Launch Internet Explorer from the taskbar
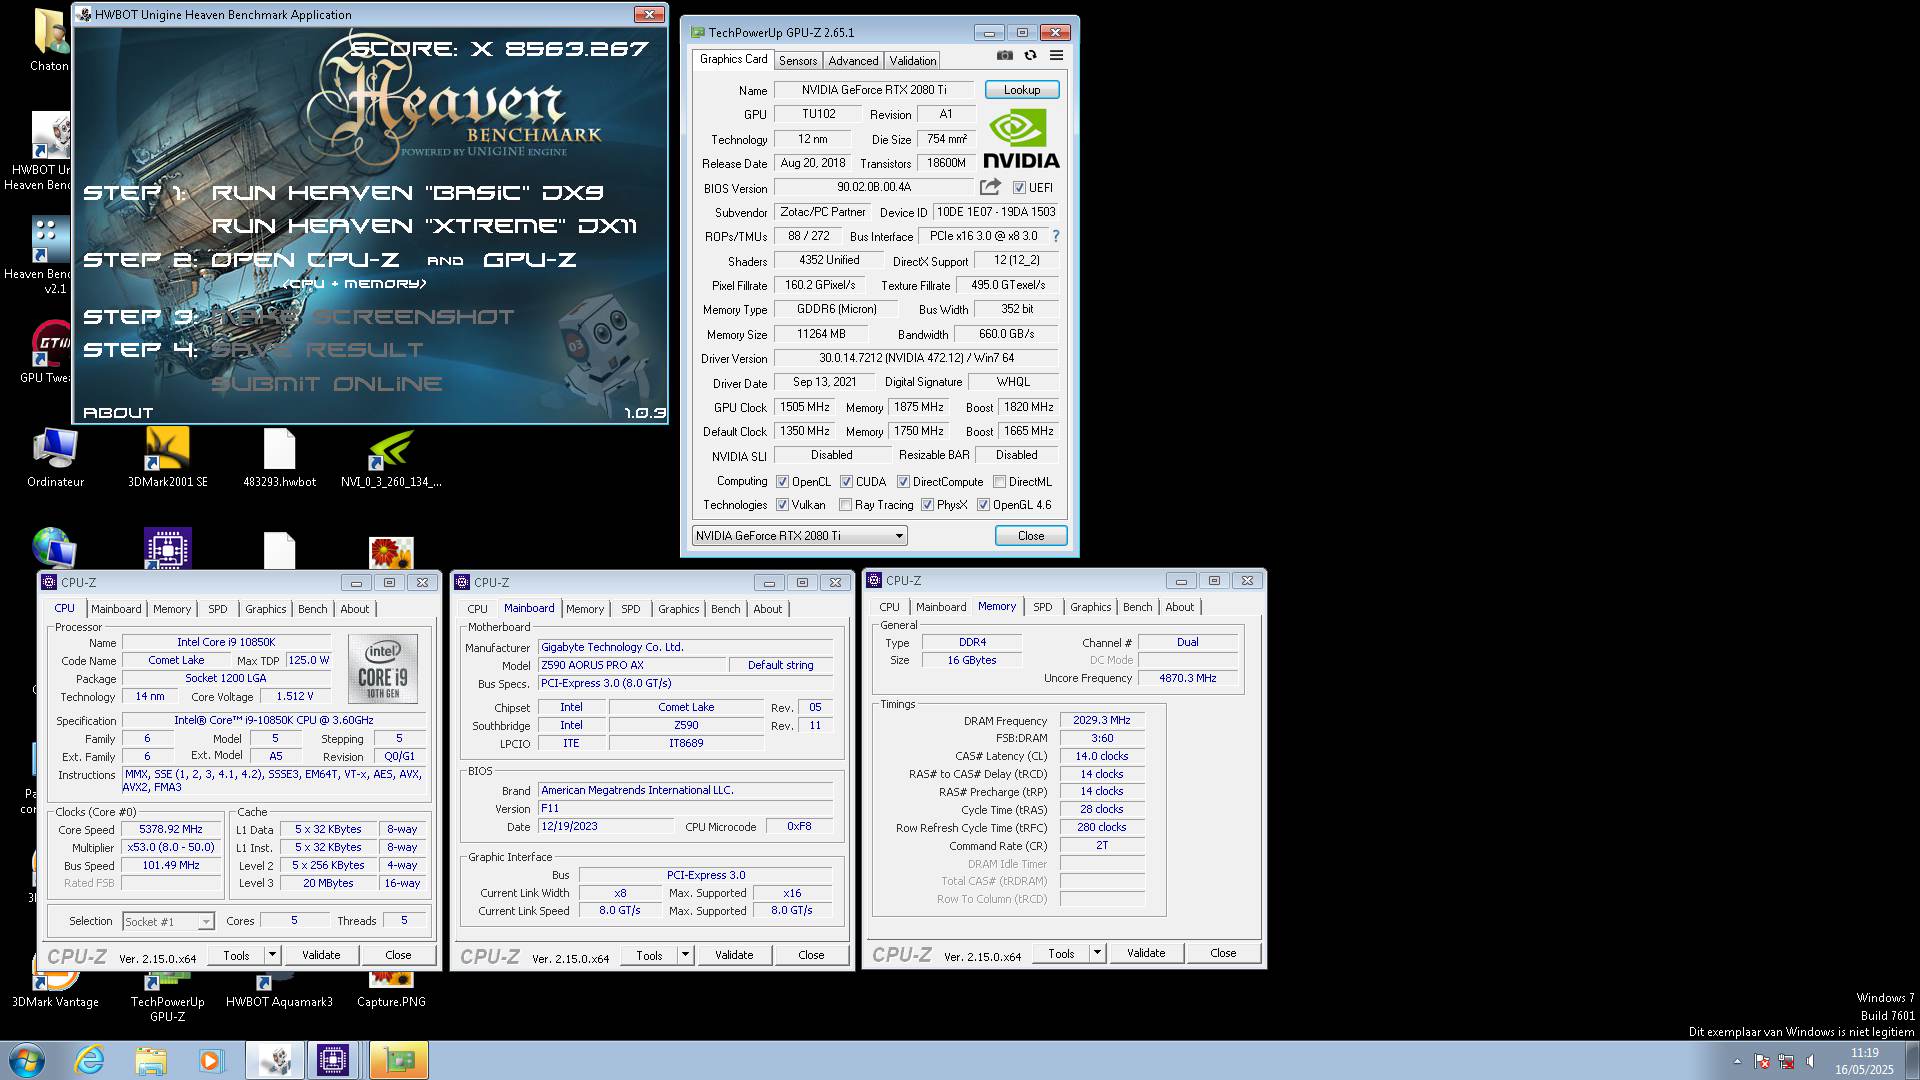The image size is (1920, 1080). coord(90,1060)
